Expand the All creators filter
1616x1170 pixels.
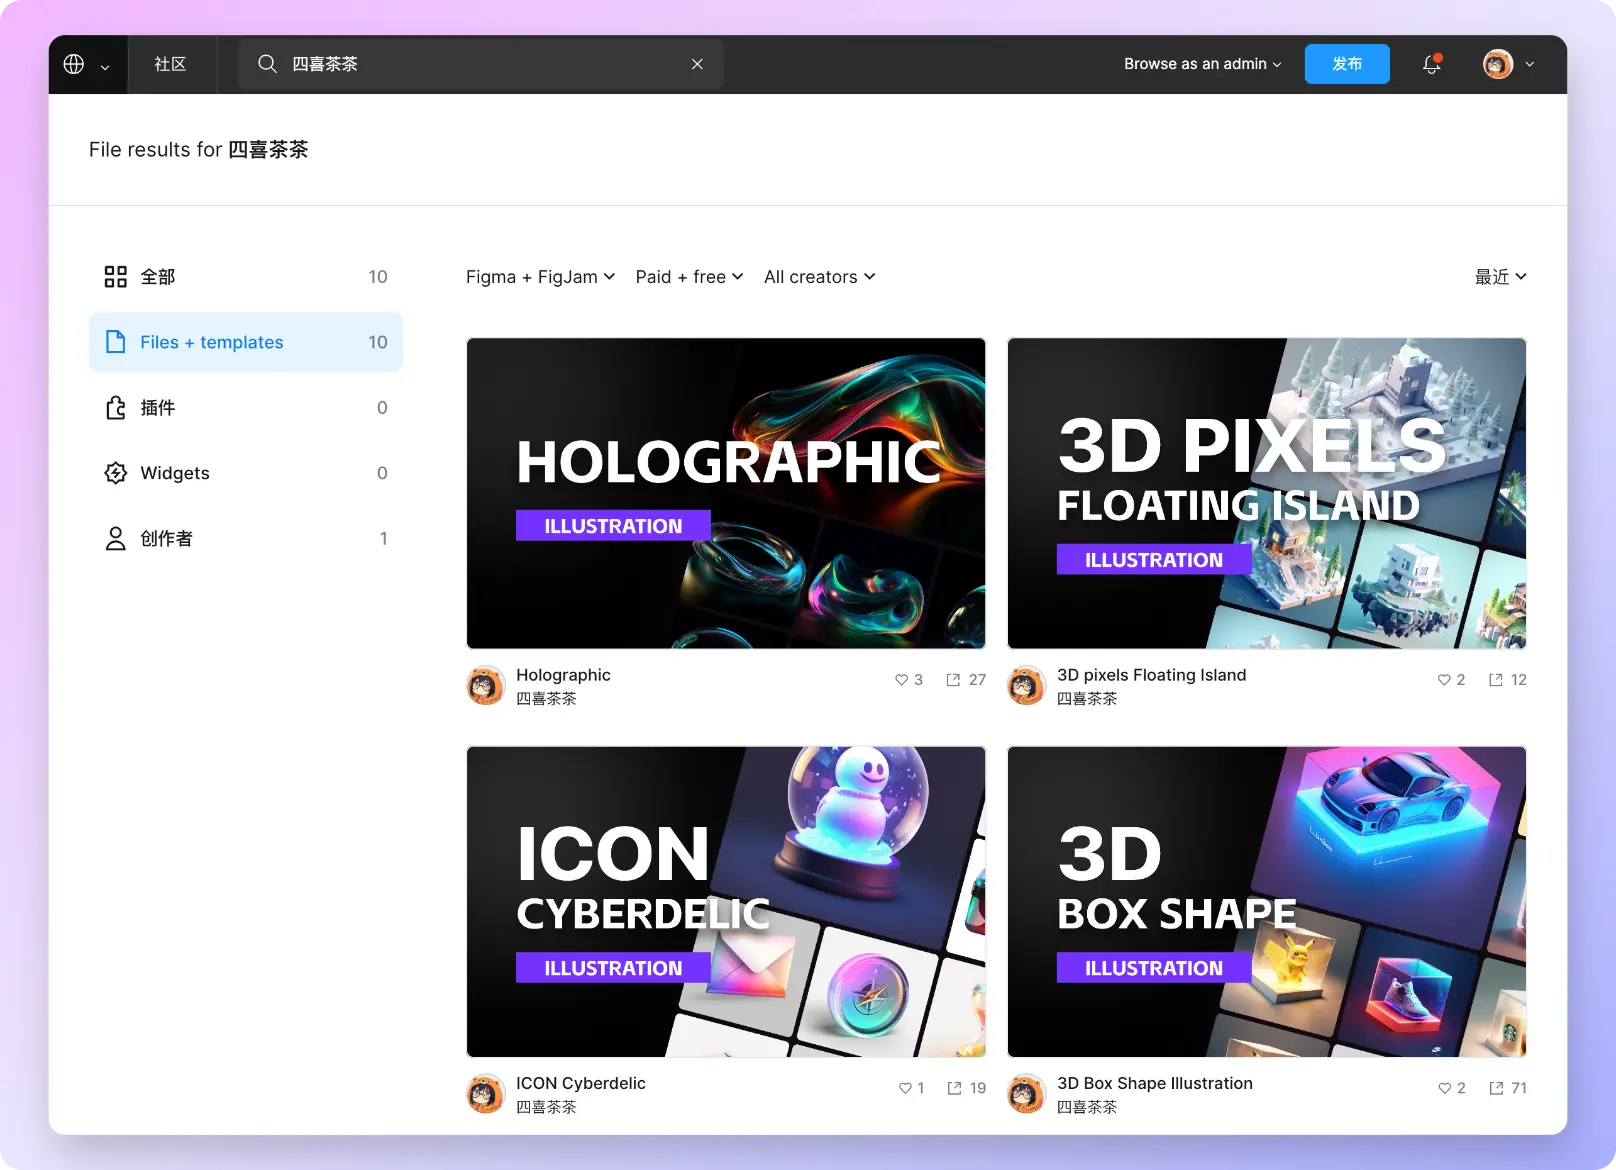coord(819,277)
